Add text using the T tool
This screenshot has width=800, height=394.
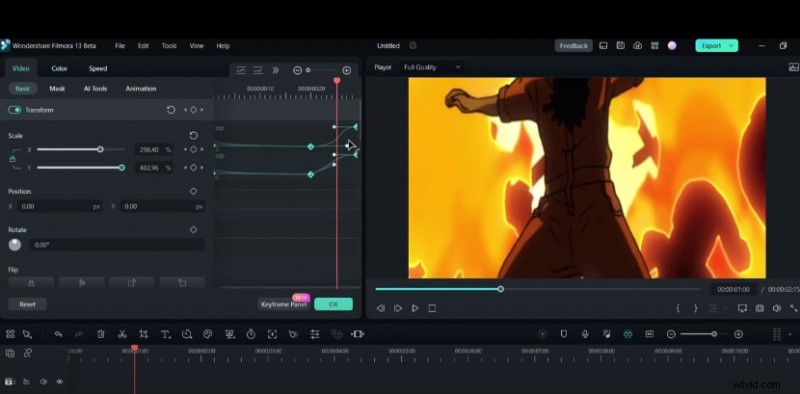165,334
